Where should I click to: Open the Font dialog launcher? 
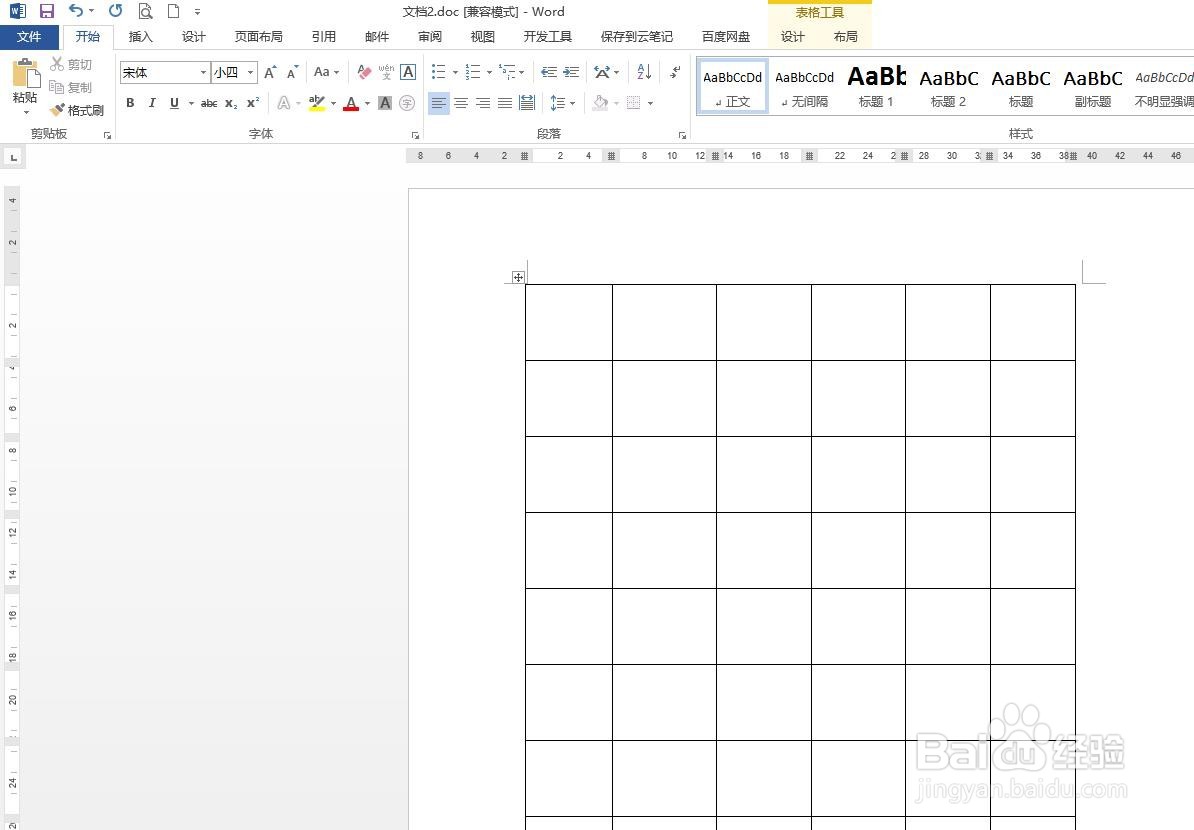pyautogui.click(x=415, y=135)
